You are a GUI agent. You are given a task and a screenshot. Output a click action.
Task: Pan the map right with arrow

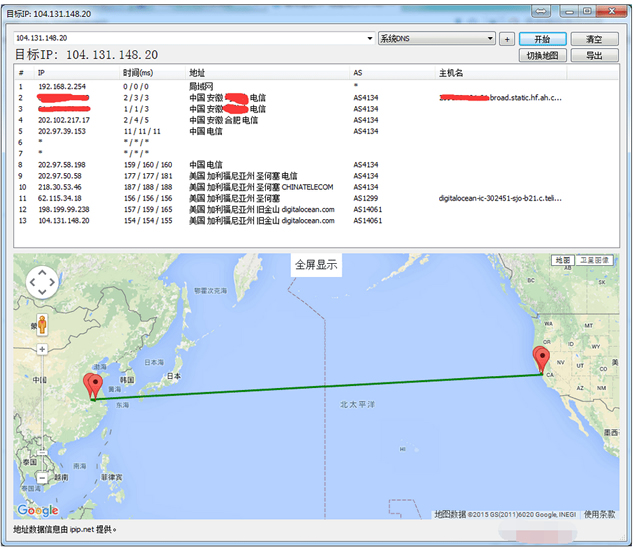(52, 282)
